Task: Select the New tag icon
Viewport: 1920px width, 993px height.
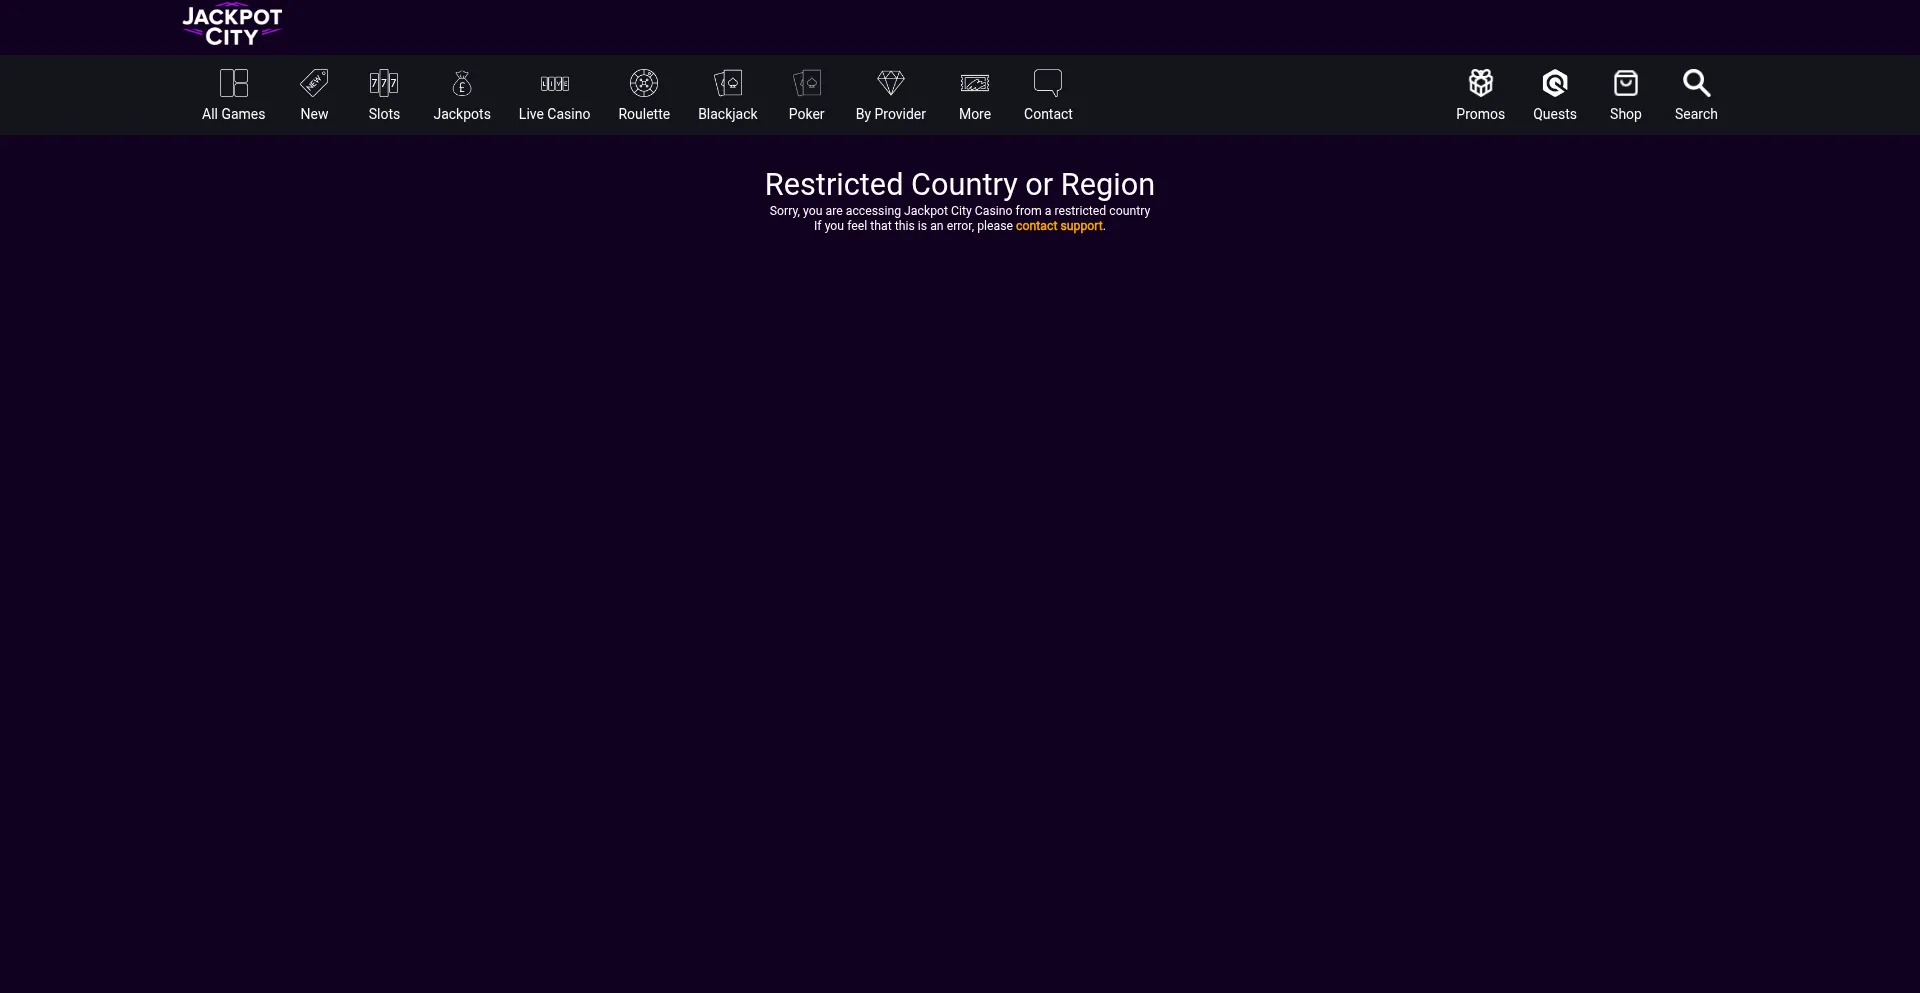Action: pyautogui.click(x=314, y=83)
